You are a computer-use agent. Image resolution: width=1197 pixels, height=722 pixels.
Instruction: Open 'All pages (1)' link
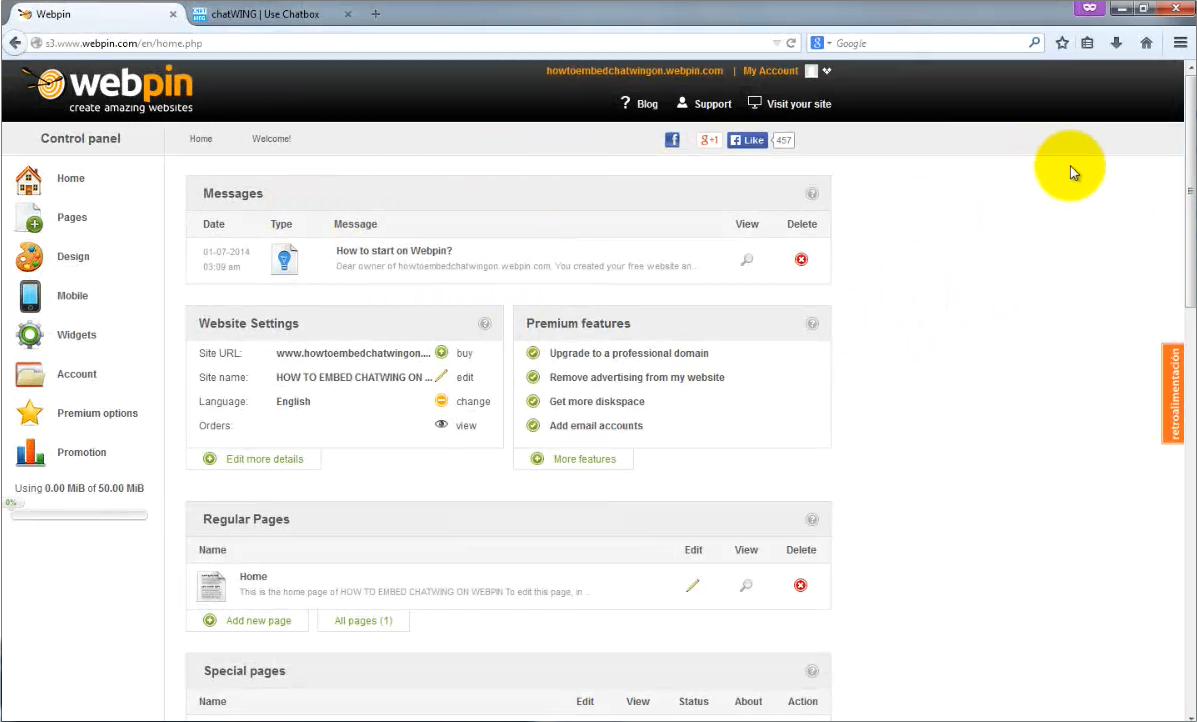click(x=363, y=620)
